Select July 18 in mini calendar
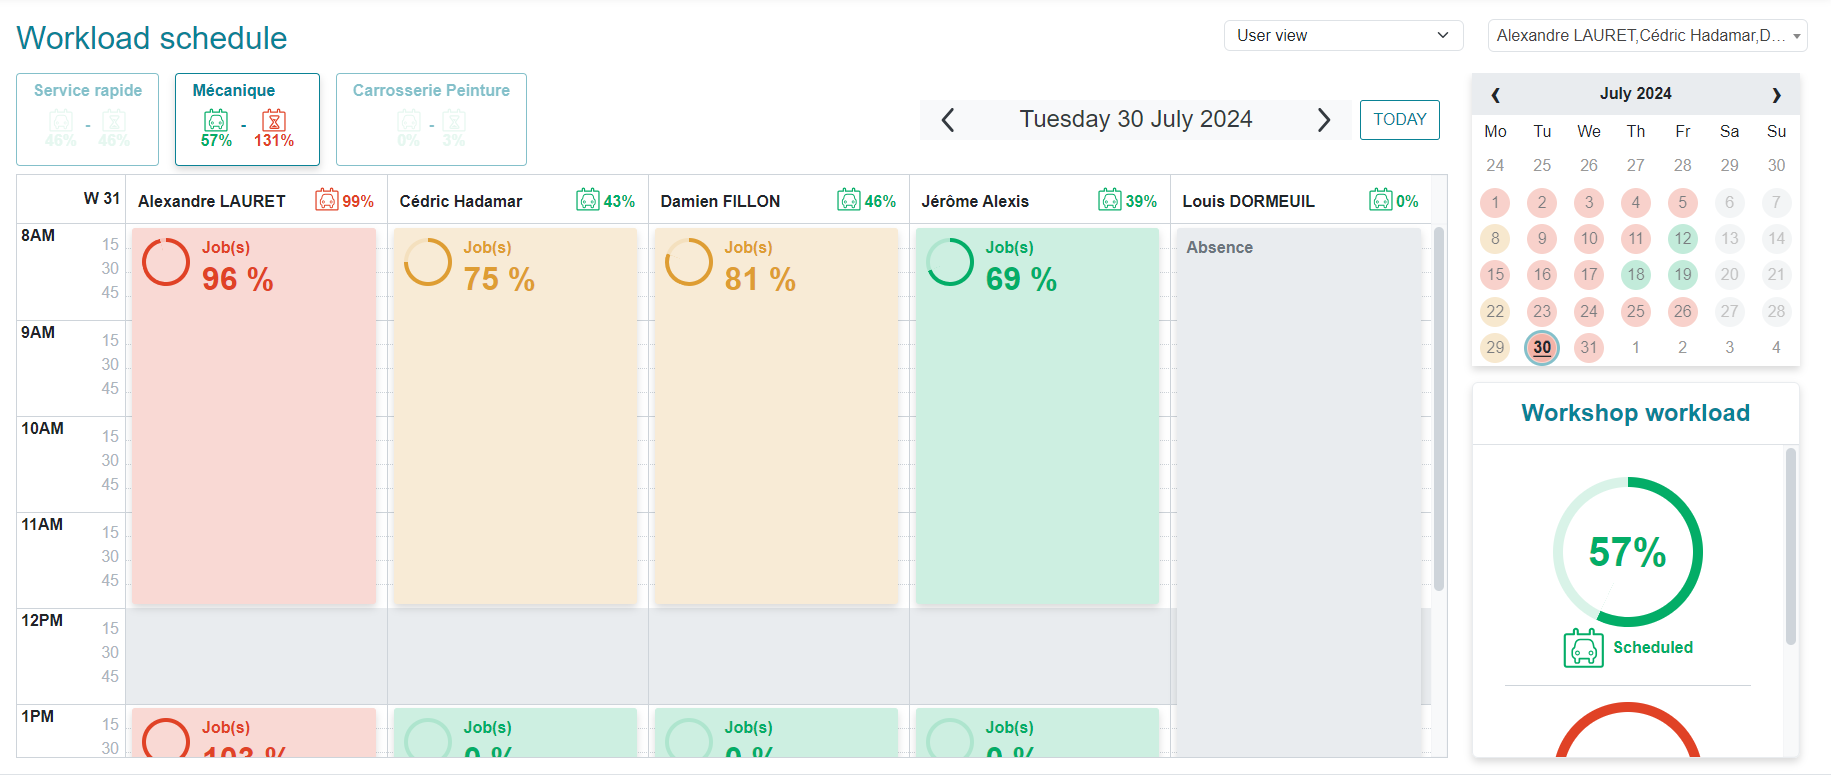Screen dimensions: 1831x782 [x=1636, y=274]
